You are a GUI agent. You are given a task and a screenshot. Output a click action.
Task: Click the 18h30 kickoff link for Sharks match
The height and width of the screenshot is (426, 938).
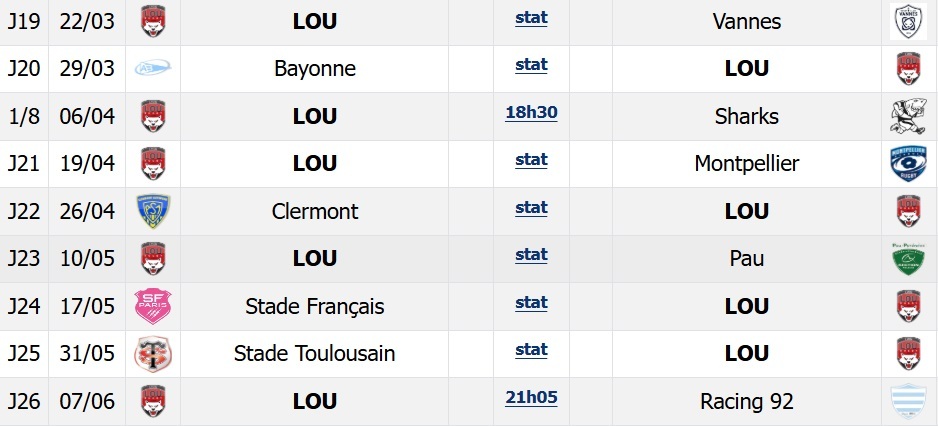pos(531,112)
